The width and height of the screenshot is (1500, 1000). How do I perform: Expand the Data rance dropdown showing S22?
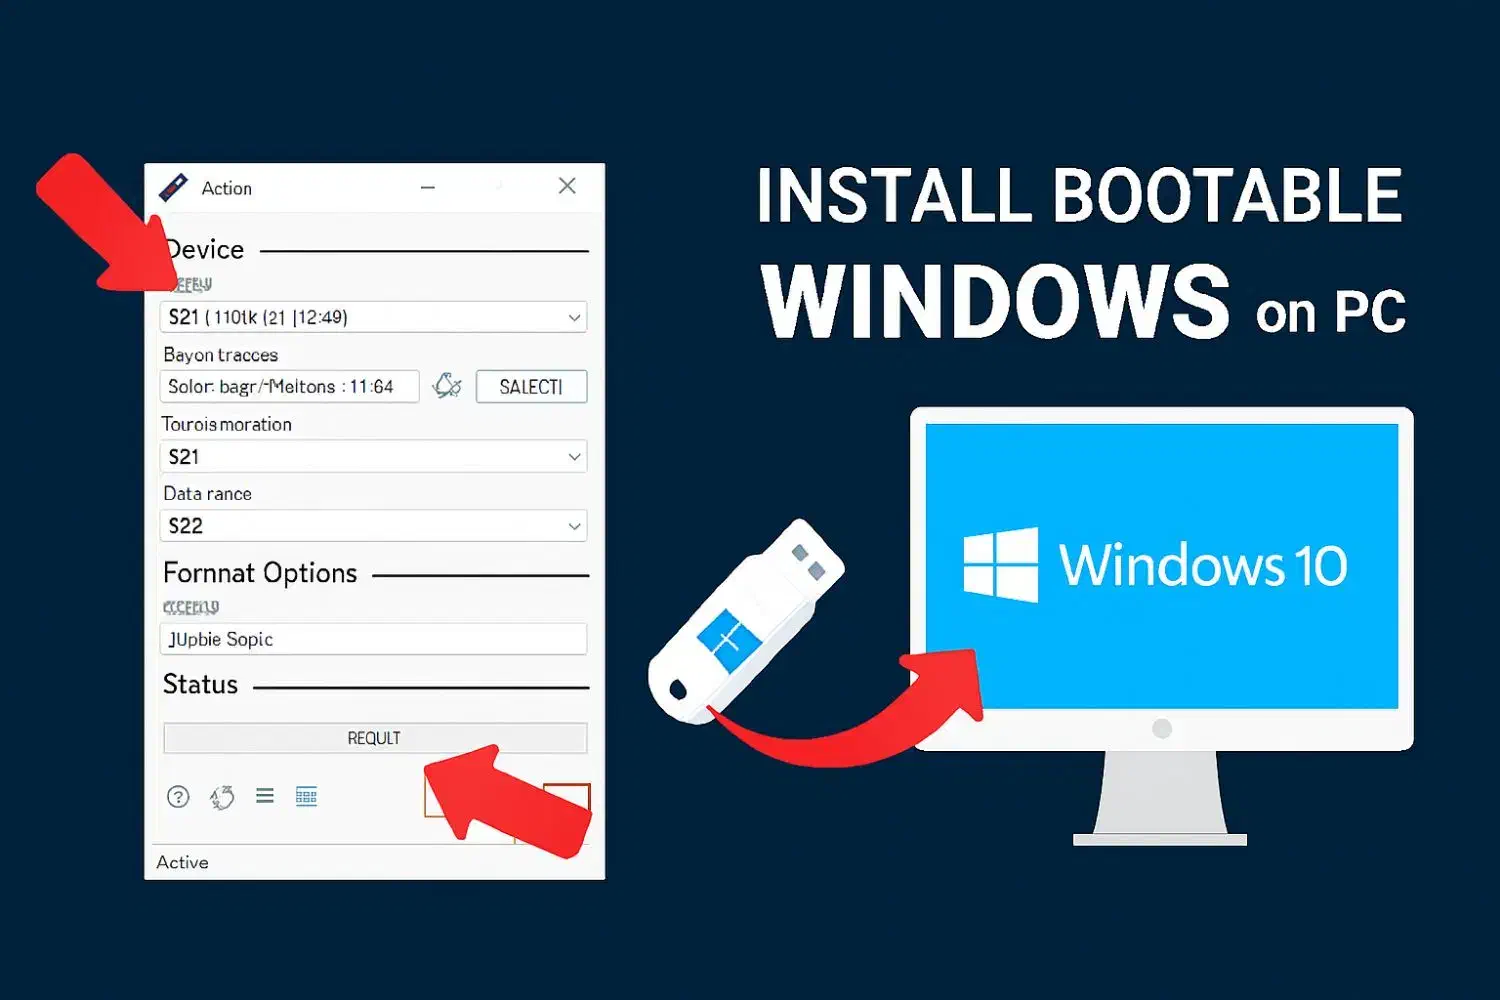(373, 525)
